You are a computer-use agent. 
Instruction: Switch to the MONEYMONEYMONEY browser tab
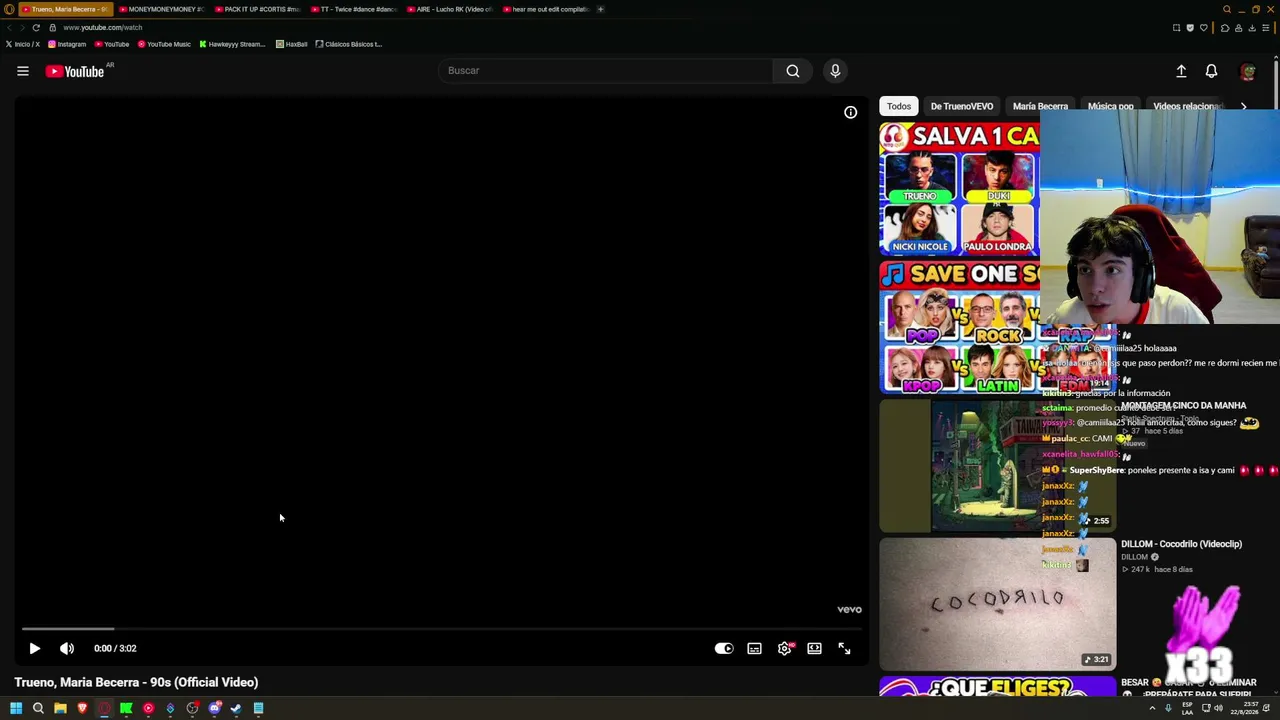click(x=161, y=9)
